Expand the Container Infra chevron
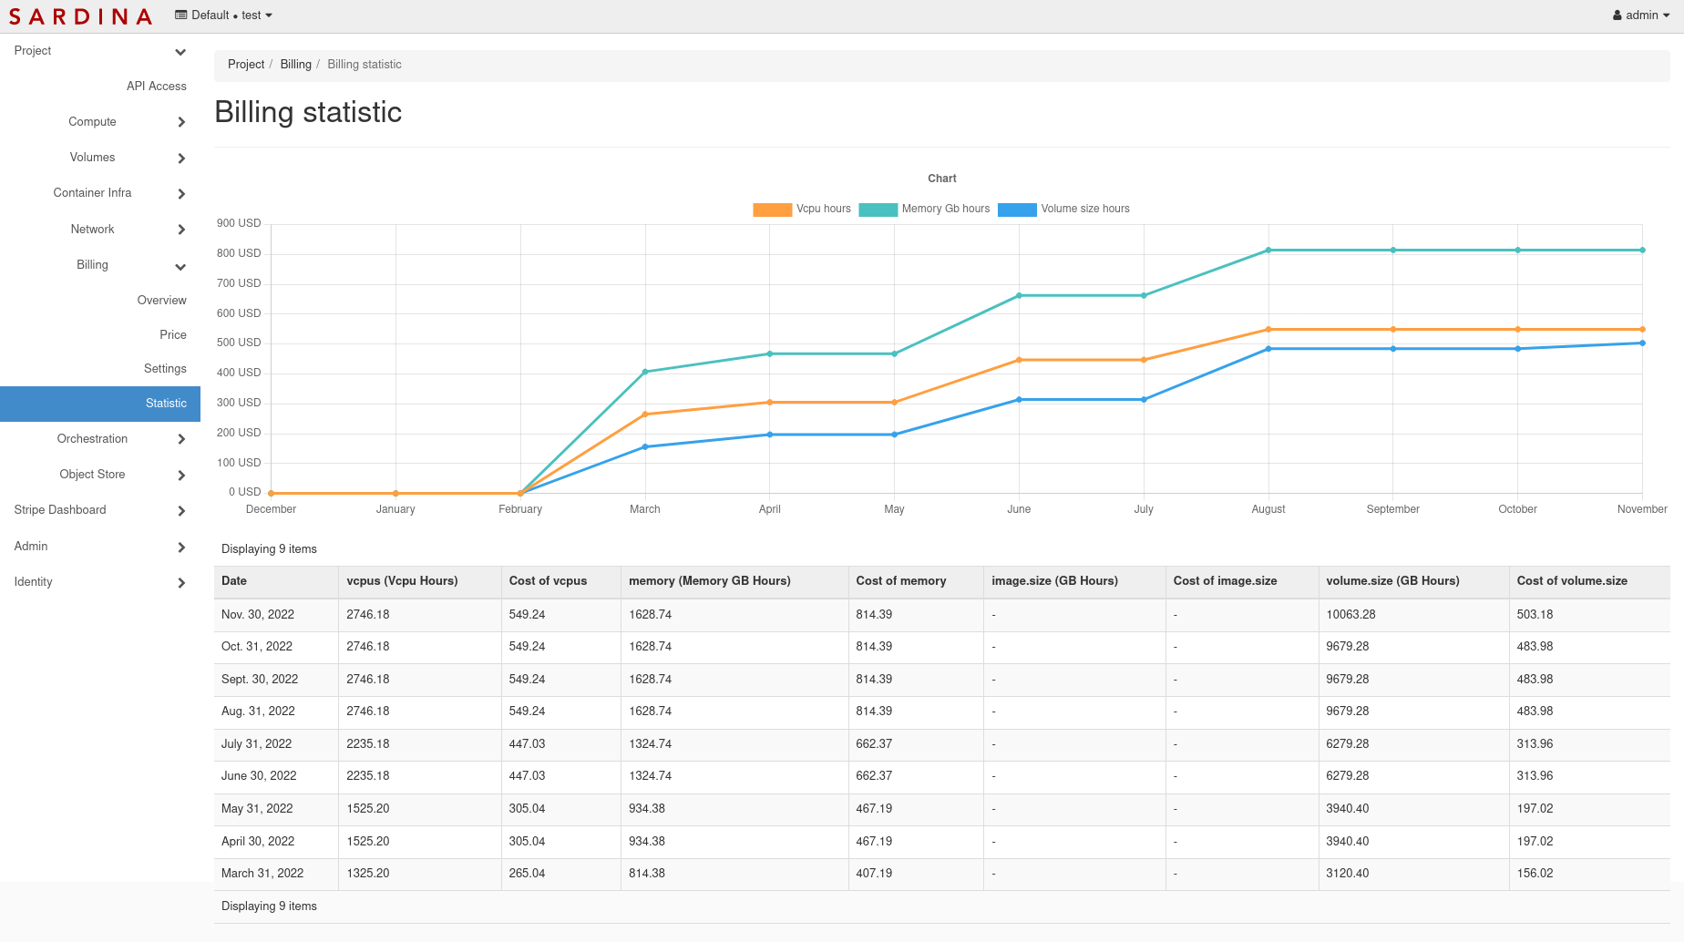This screenshot has width=1684, height=942. 181,194
